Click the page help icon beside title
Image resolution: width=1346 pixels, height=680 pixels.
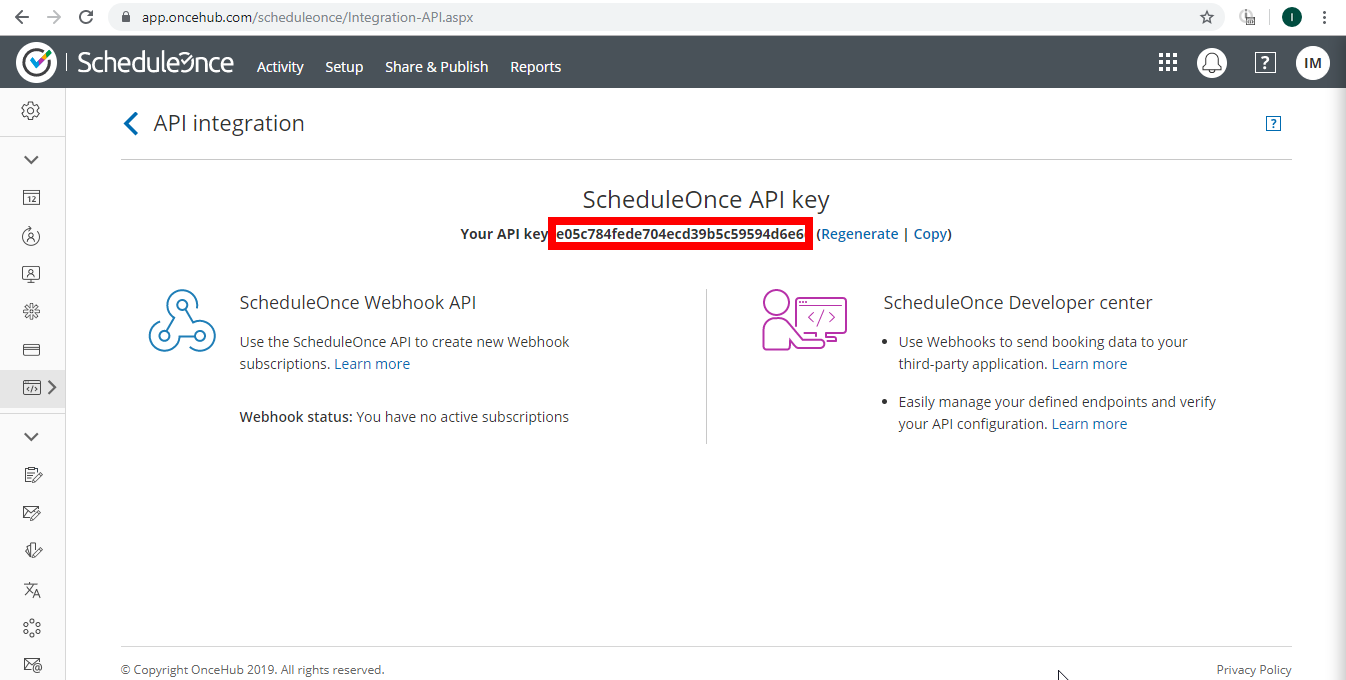pyautogui.click(x=1273, y=124)
